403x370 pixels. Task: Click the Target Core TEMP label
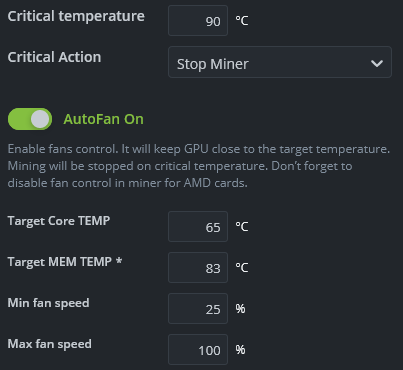coord(59,221)
